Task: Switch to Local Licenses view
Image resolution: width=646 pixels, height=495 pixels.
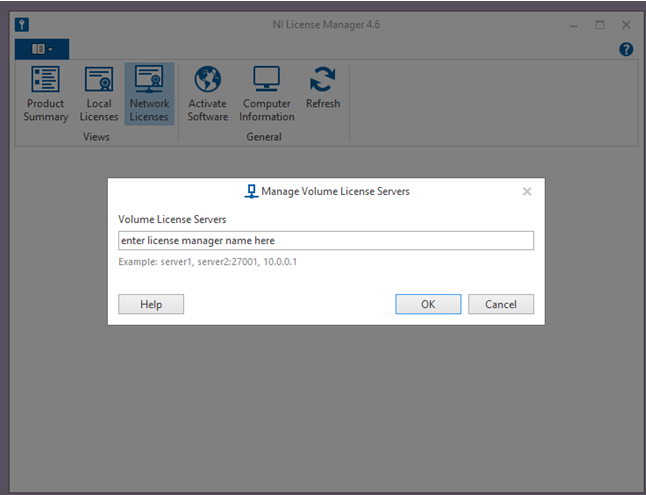Action: pos(99,94)
